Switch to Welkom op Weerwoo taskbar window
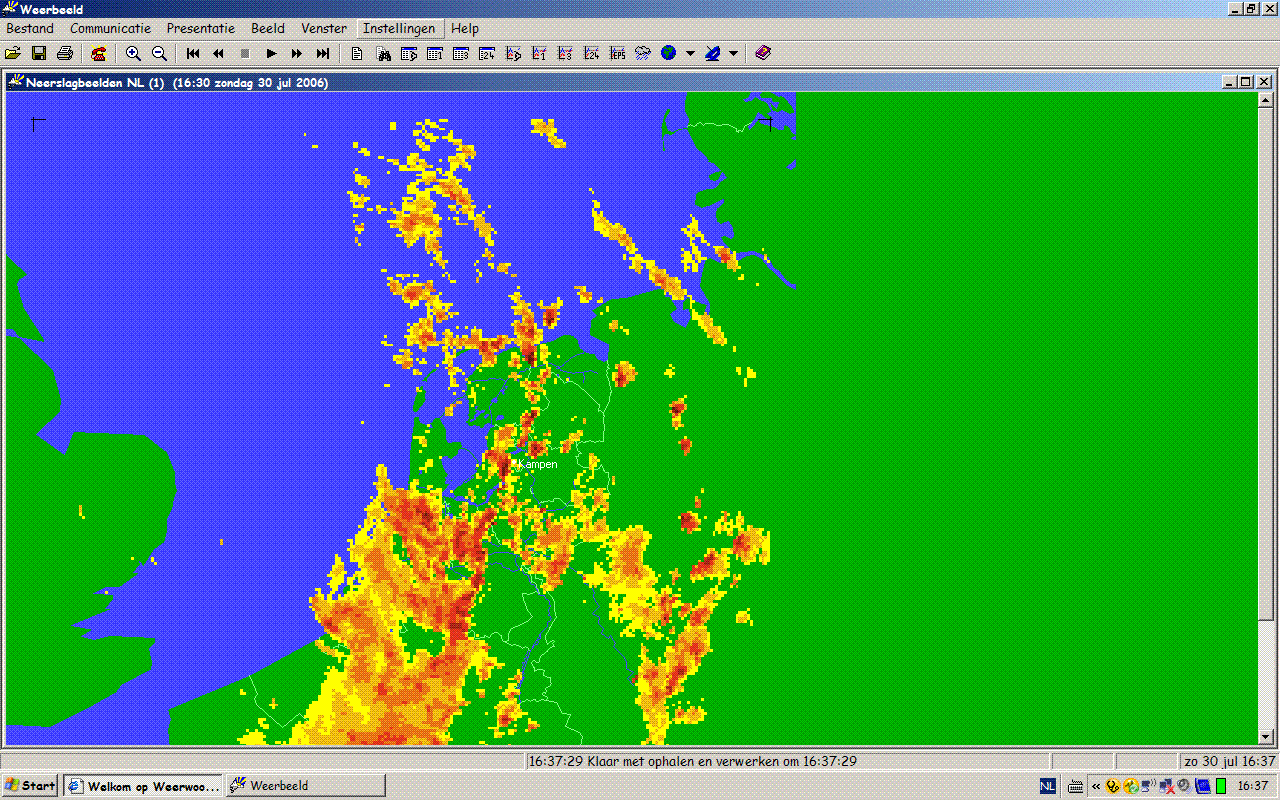The width and height of the screenshot is (1280, 800). coord(143,786)
